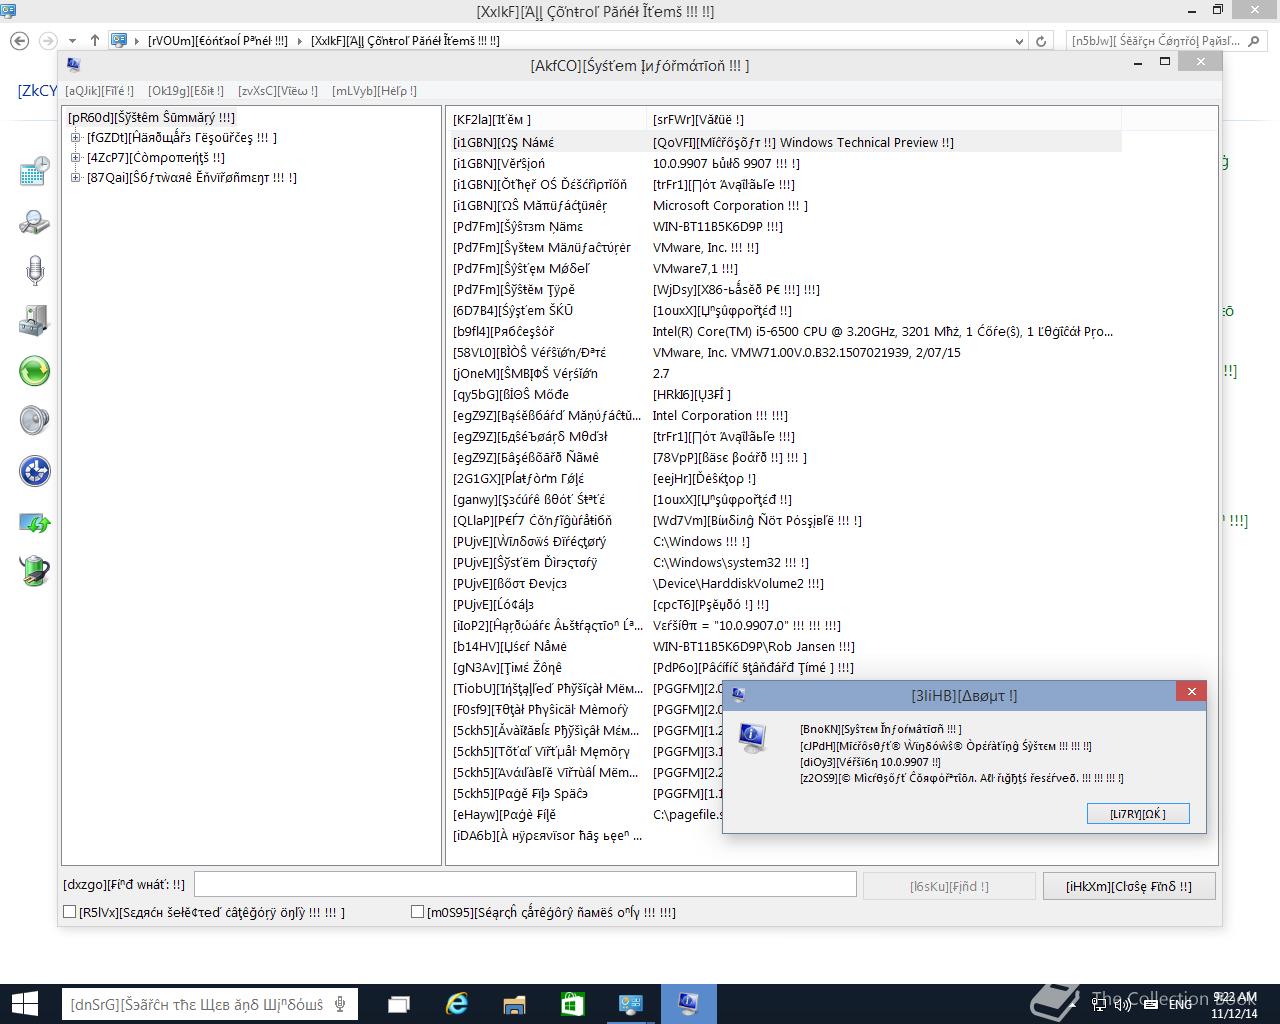Viewport: 1280px width, 1024px height.
Task: Expand Software Environment tree node
Action: pos(76,178)
